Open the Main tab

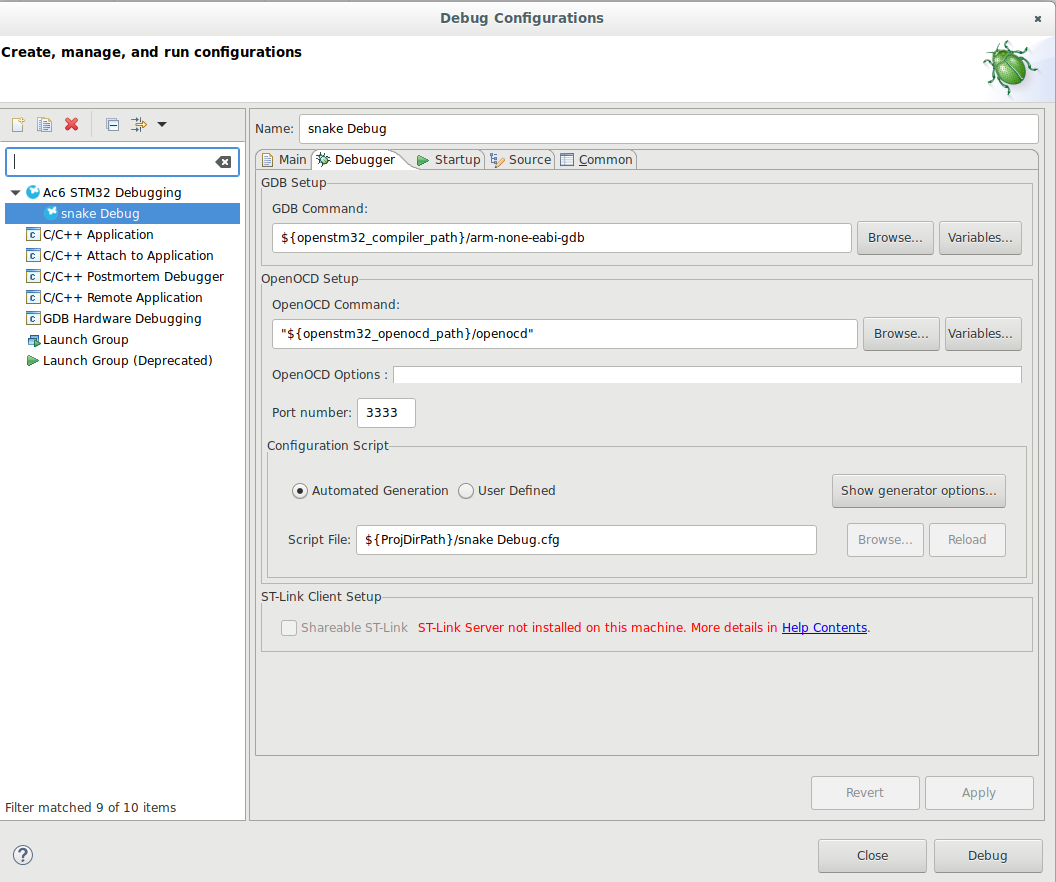[x=284, y=160]
